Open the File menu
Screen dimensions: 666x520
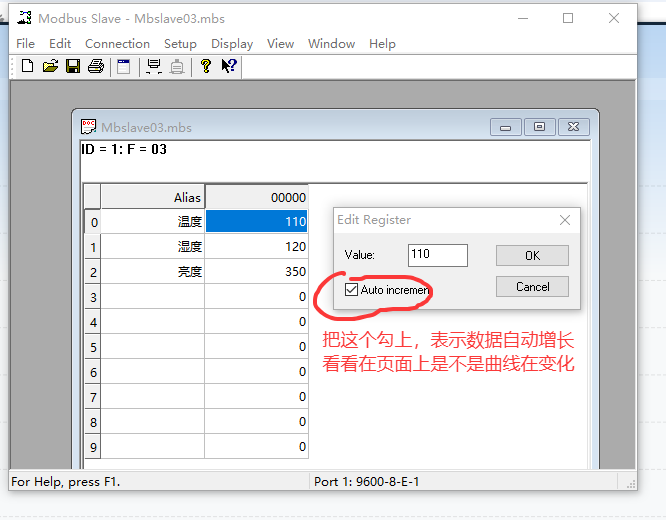[25, 44]
